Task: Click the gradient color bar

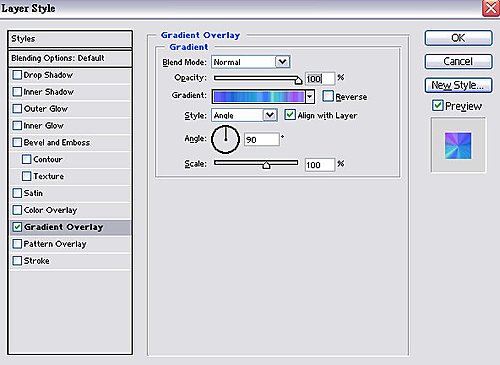Action: (259, 97)
